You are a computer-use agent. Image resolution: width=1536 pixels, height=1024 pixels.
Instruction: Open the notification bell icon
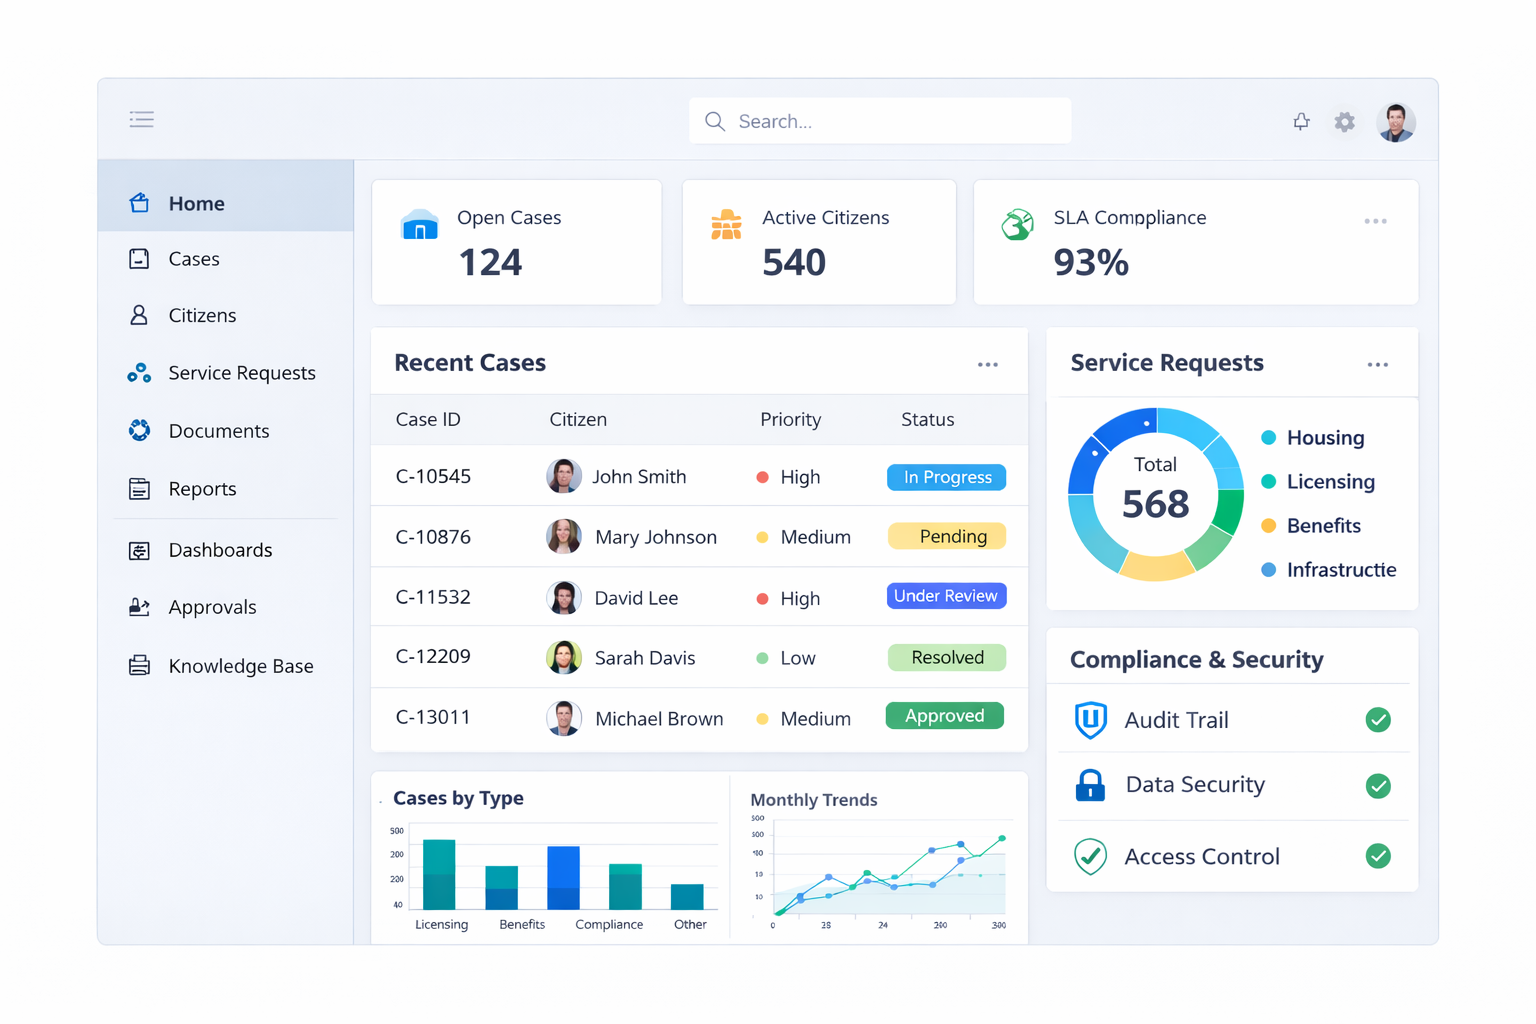(1301, 121)
